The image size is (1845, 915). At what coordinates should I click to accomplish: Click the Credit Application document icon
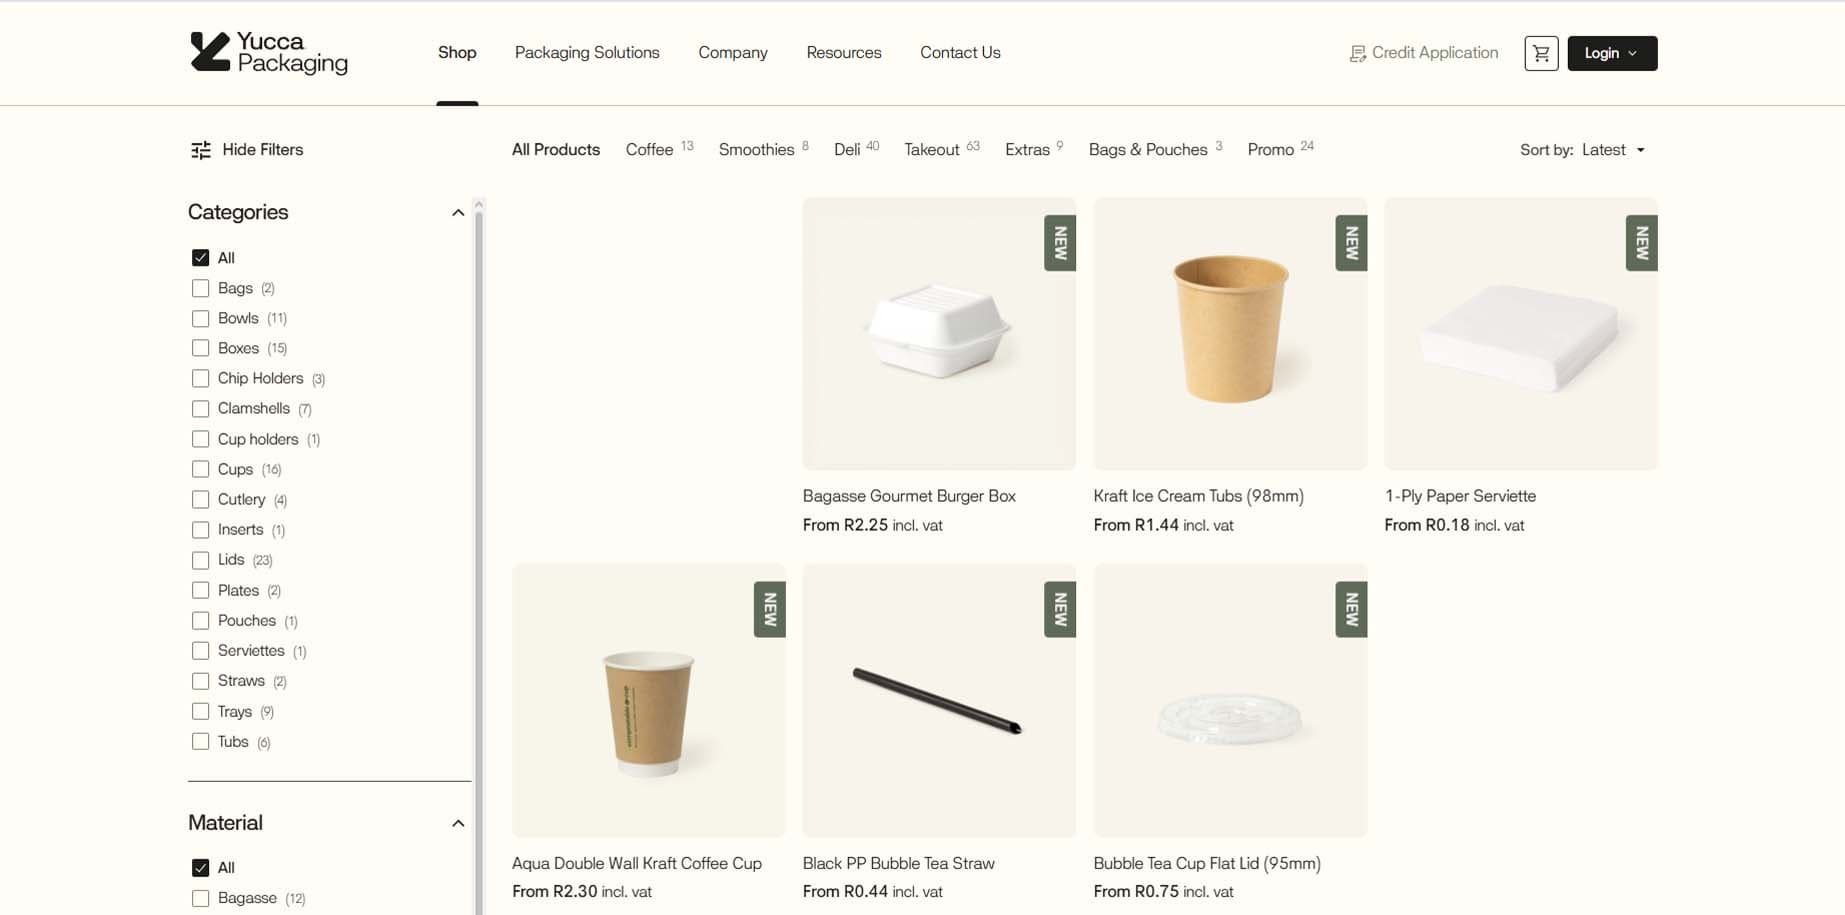(1357, 54)
